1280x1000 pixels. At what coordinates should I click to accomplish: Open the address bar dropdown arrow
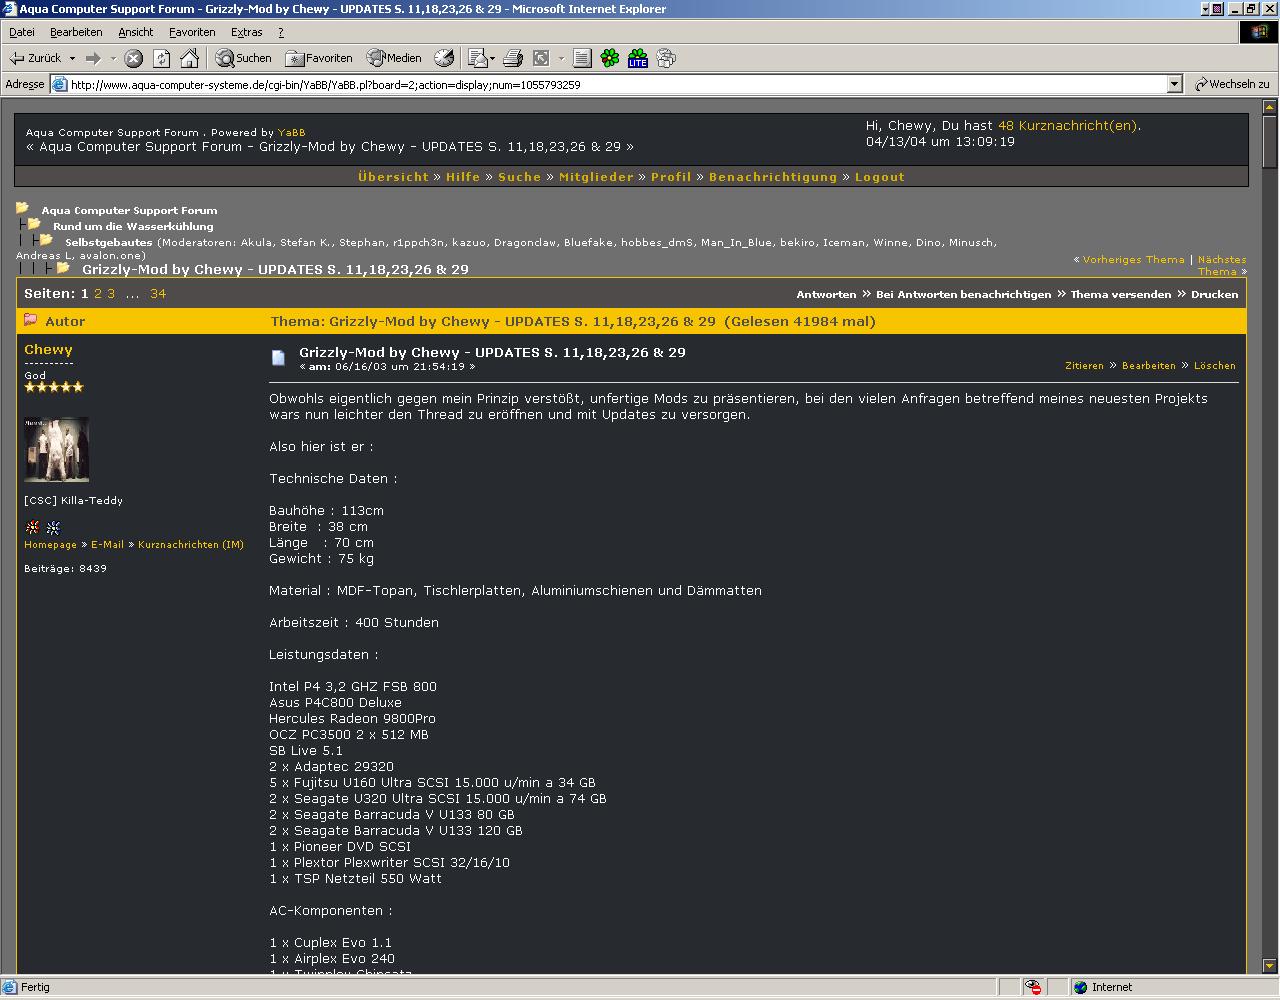coord(1175,85)
